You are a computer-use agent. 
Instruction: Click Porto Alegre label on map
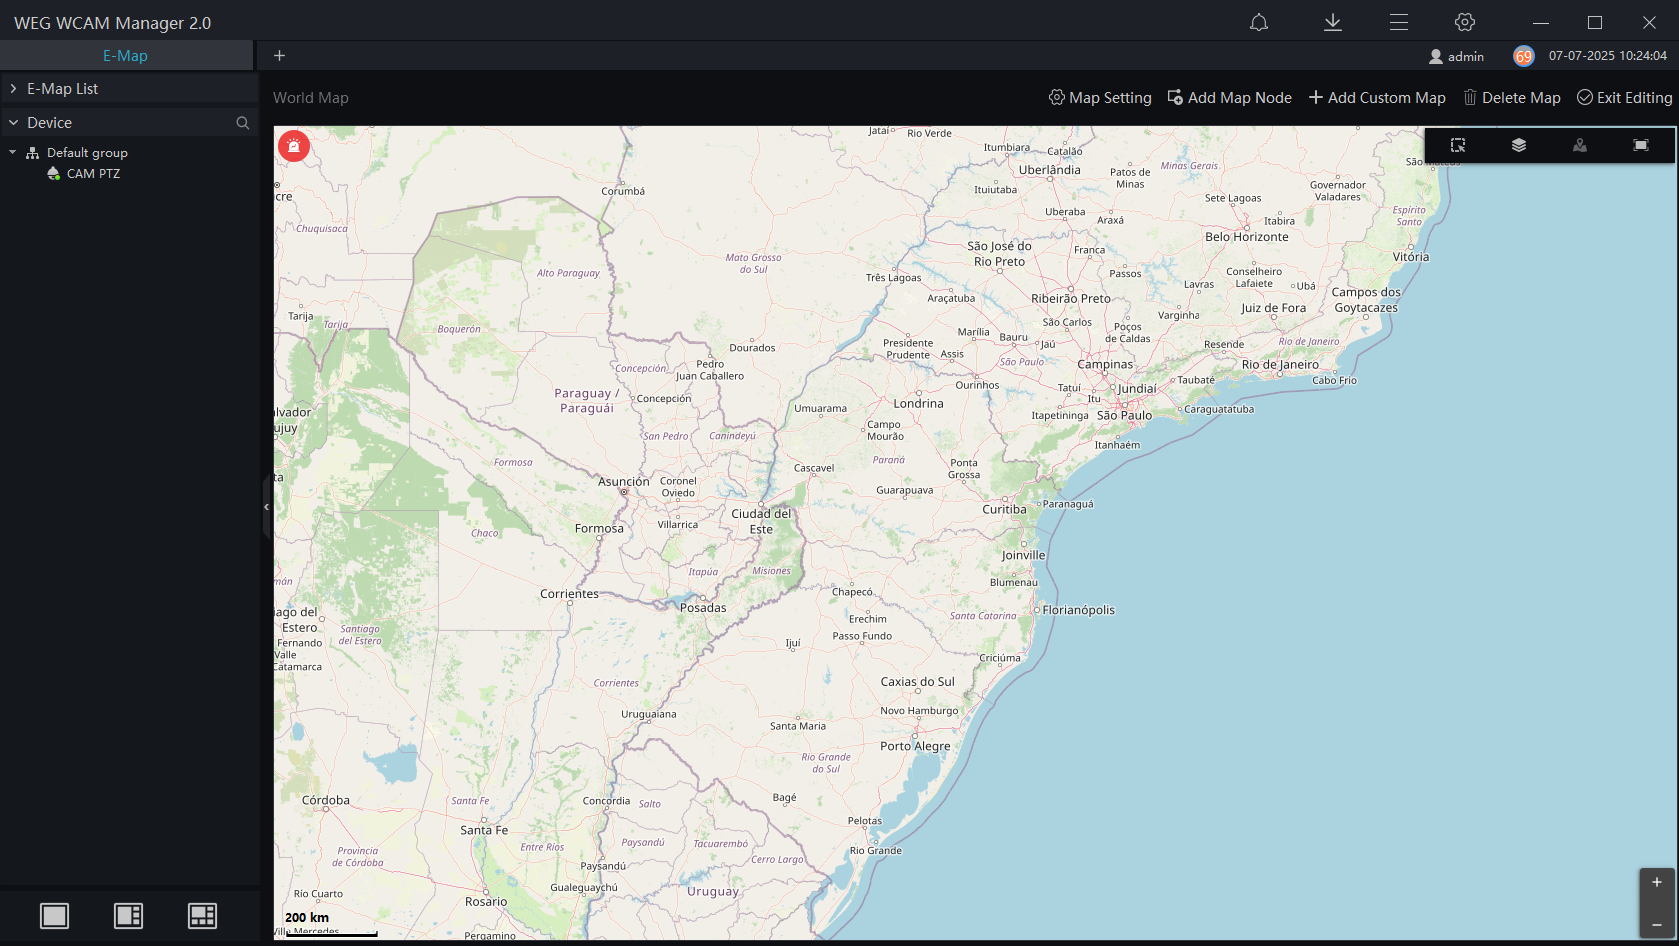[x=915, y=746]
